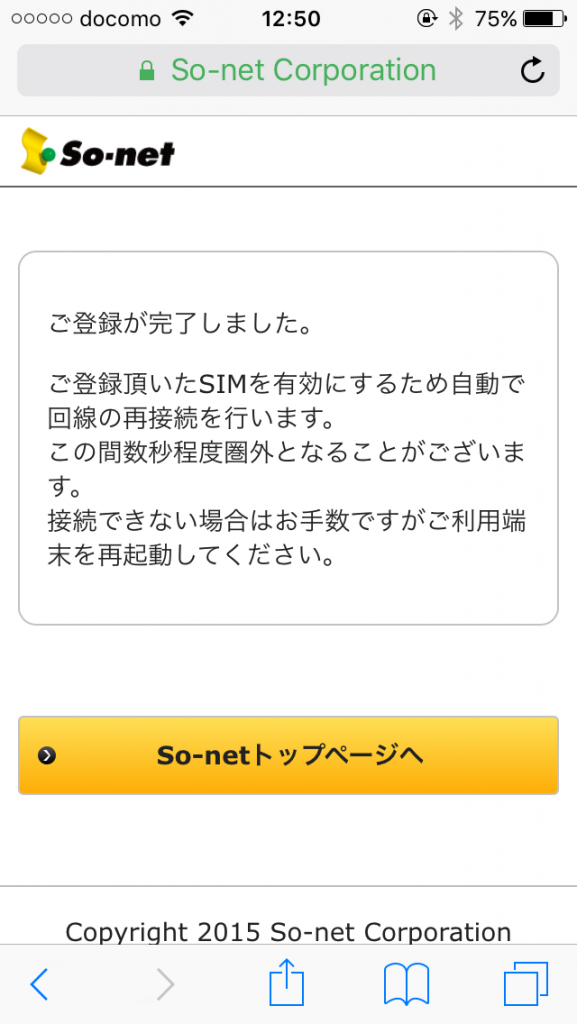The height and width of the screenshot is (1024, 577).
Task: Reload the page with refresh icon
Action: [533, 71]
